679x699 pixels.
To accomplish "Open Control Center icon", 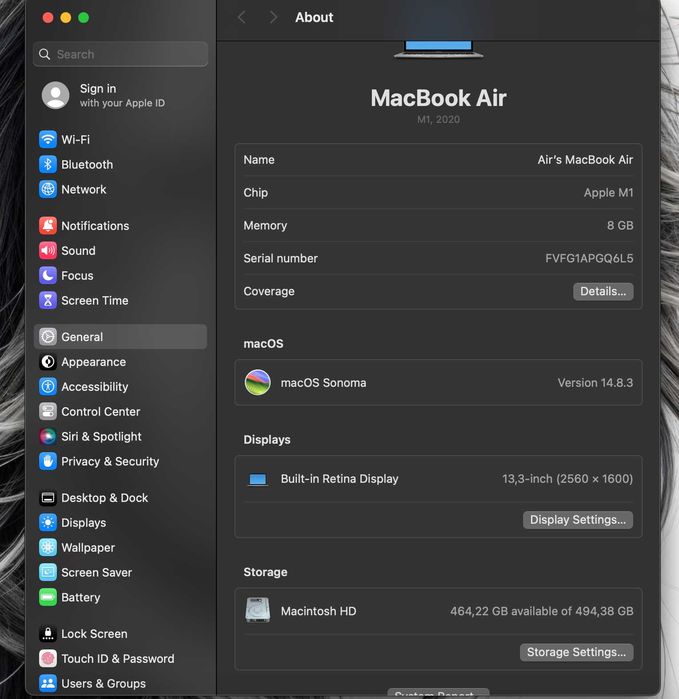I will point(48,411).
